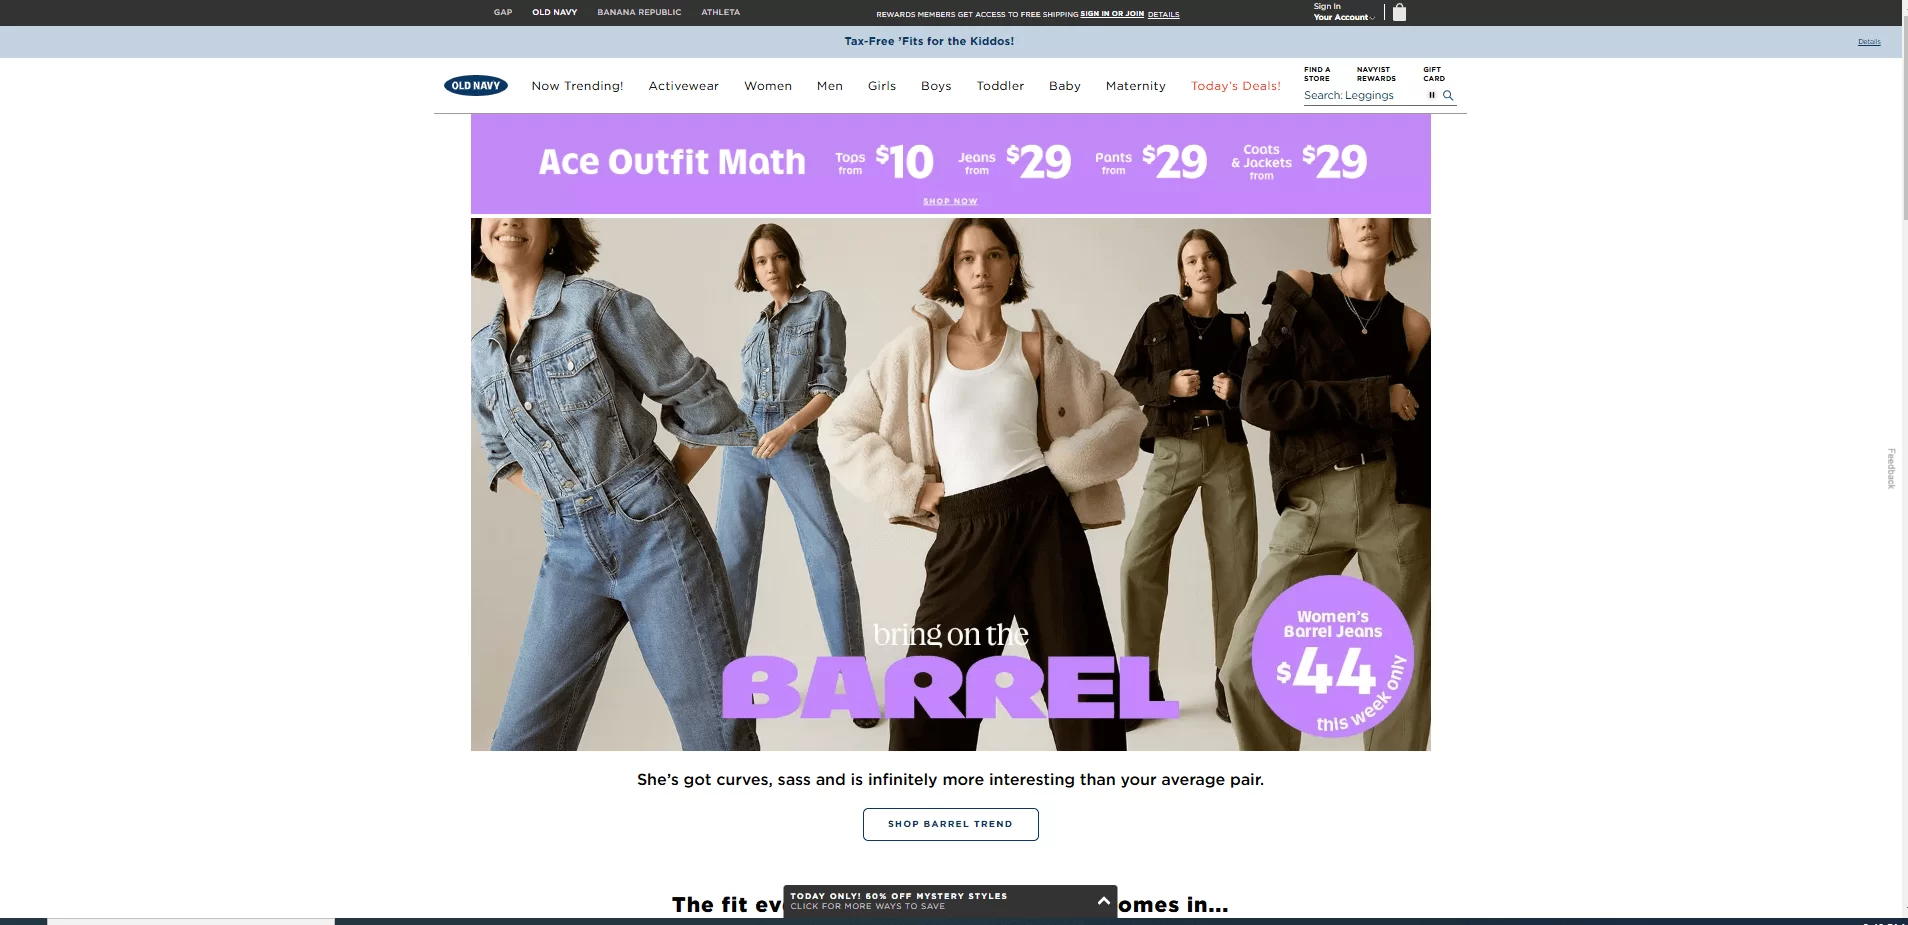
Task: Open the Navyist Rewards link
Action: 1376,74
